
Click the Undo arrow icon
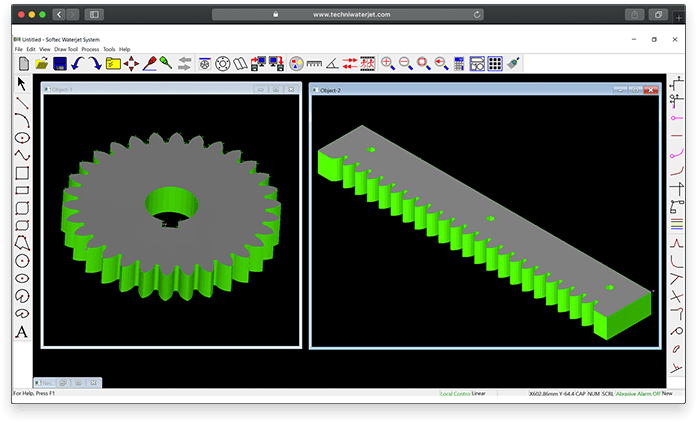pos(76,63)
